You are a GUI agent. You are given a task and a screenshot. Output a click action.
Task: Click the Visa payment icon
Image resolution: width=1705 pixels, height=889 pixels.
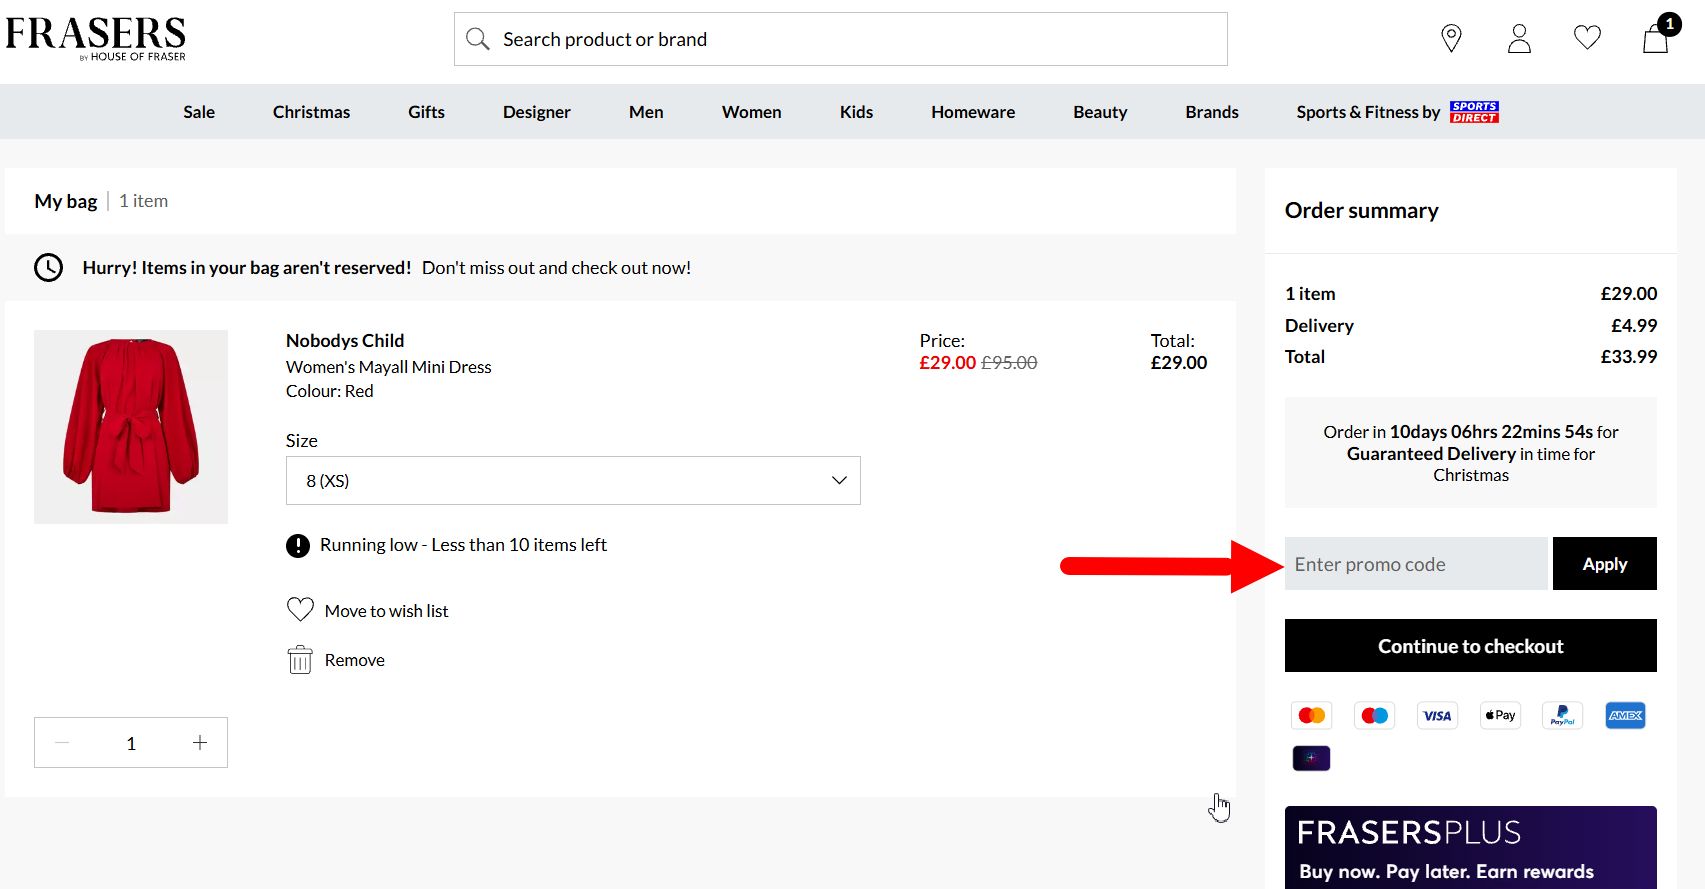1437,715
